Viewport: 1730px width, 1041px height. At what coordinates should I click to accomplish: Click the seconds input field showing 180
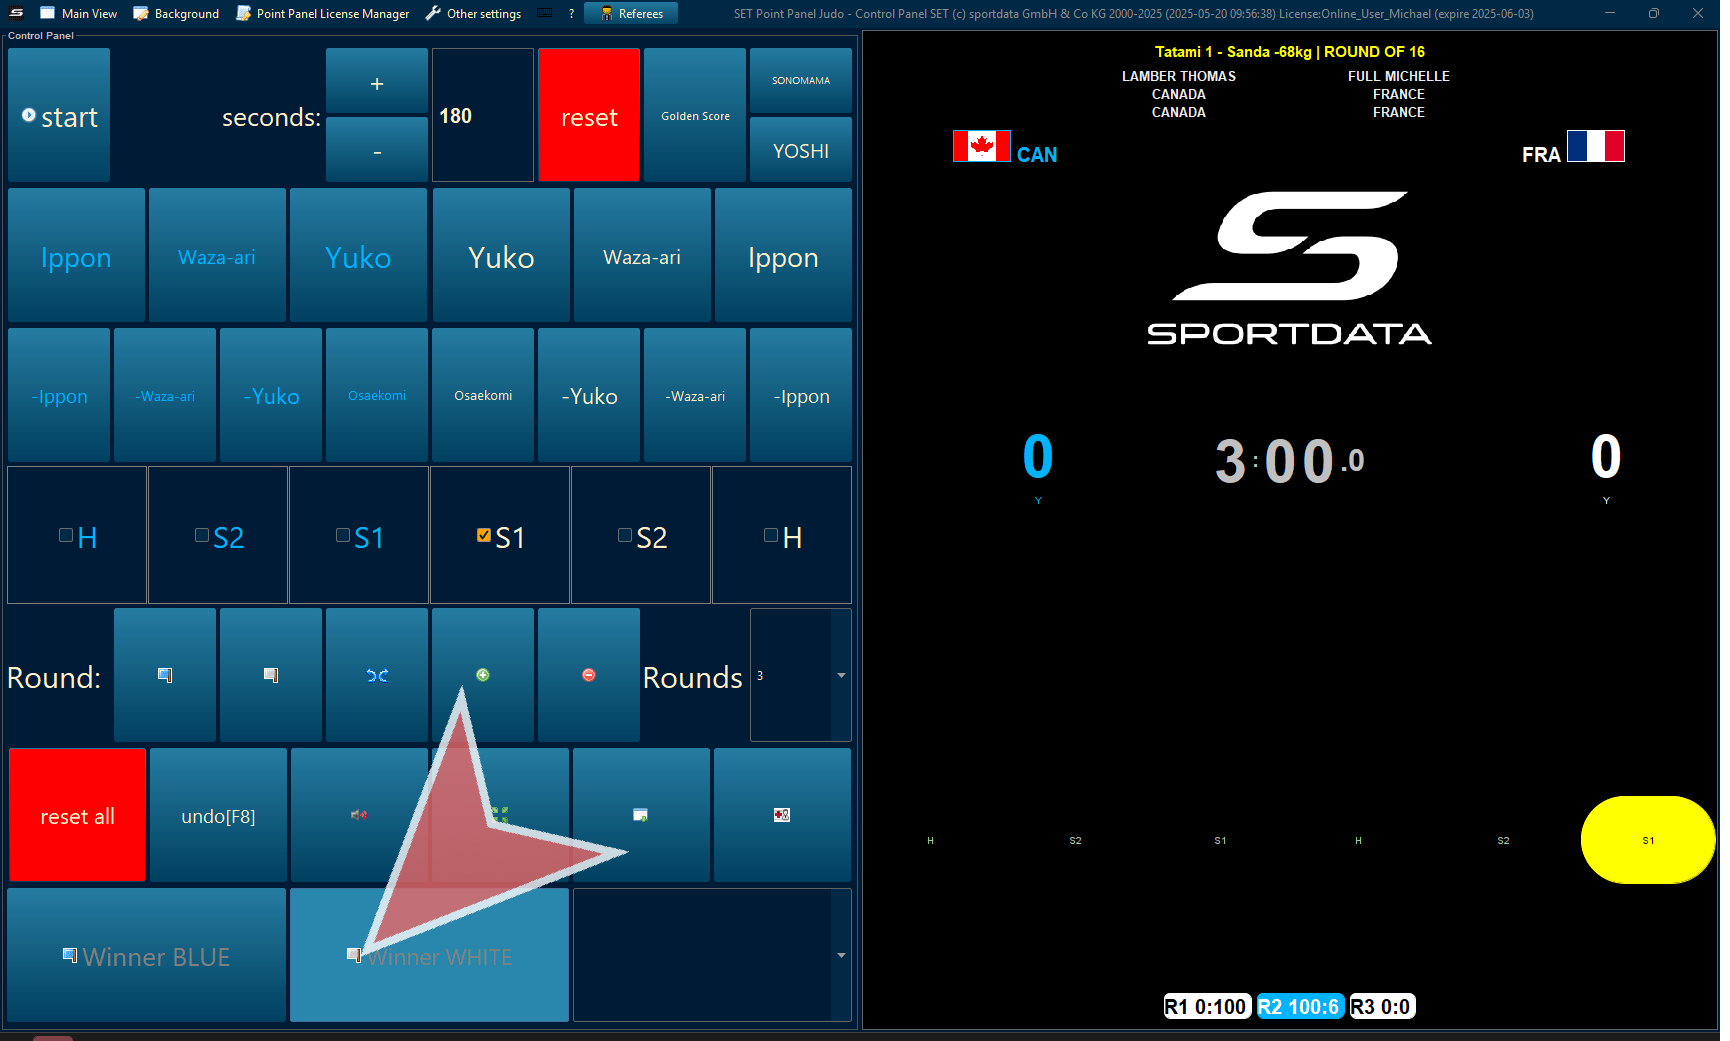483,116
